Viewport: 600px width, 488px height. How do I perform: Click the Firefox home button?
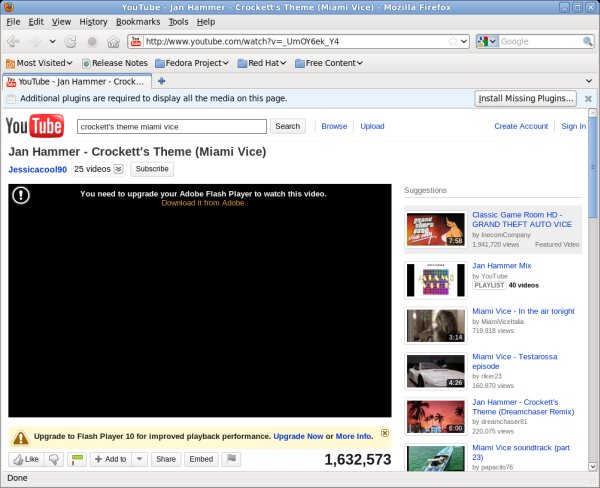pos(112,42)
